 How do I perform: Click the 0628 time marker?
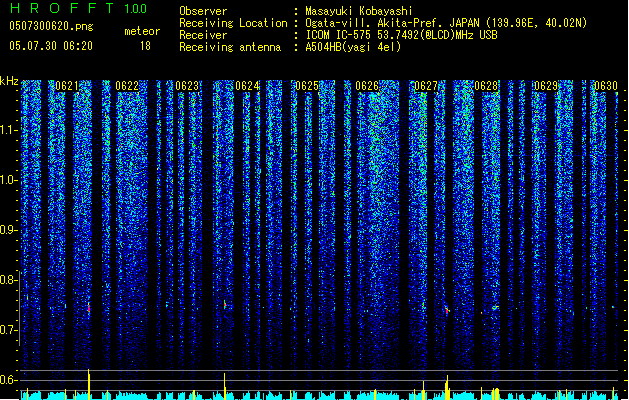pyautogui.click(x=486, y=86)
